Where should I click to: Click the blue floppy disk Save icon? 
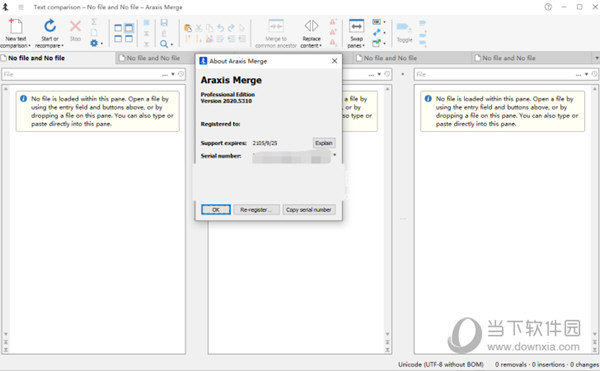click(164, 23)
